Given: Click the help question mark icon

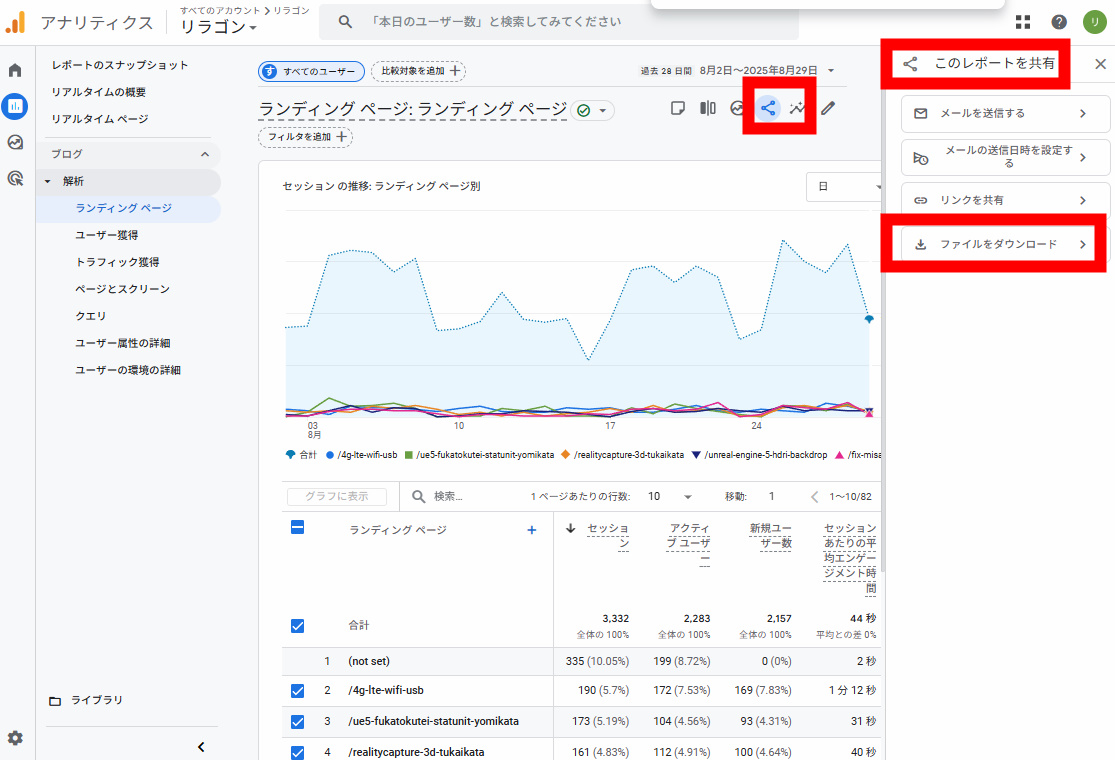Looking at the screenshot, I should click(1059, 22).
